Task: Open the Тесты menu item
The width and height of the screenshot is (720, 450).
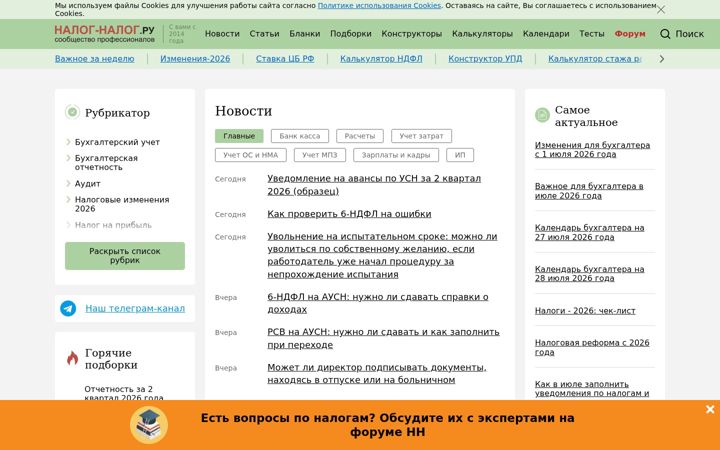Action: click(x=591, y=34)
